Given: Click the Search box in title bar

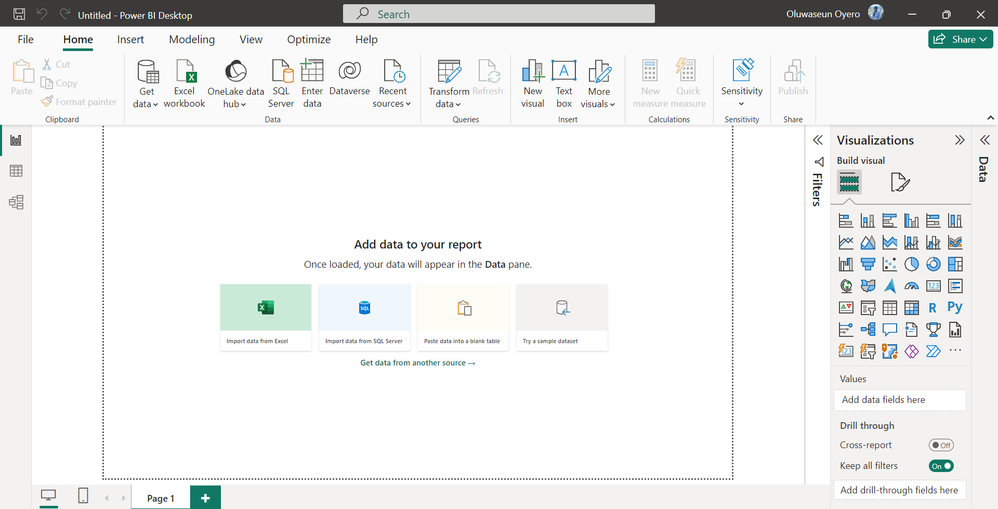Looking at the screenshot, I should coord(498,14).
